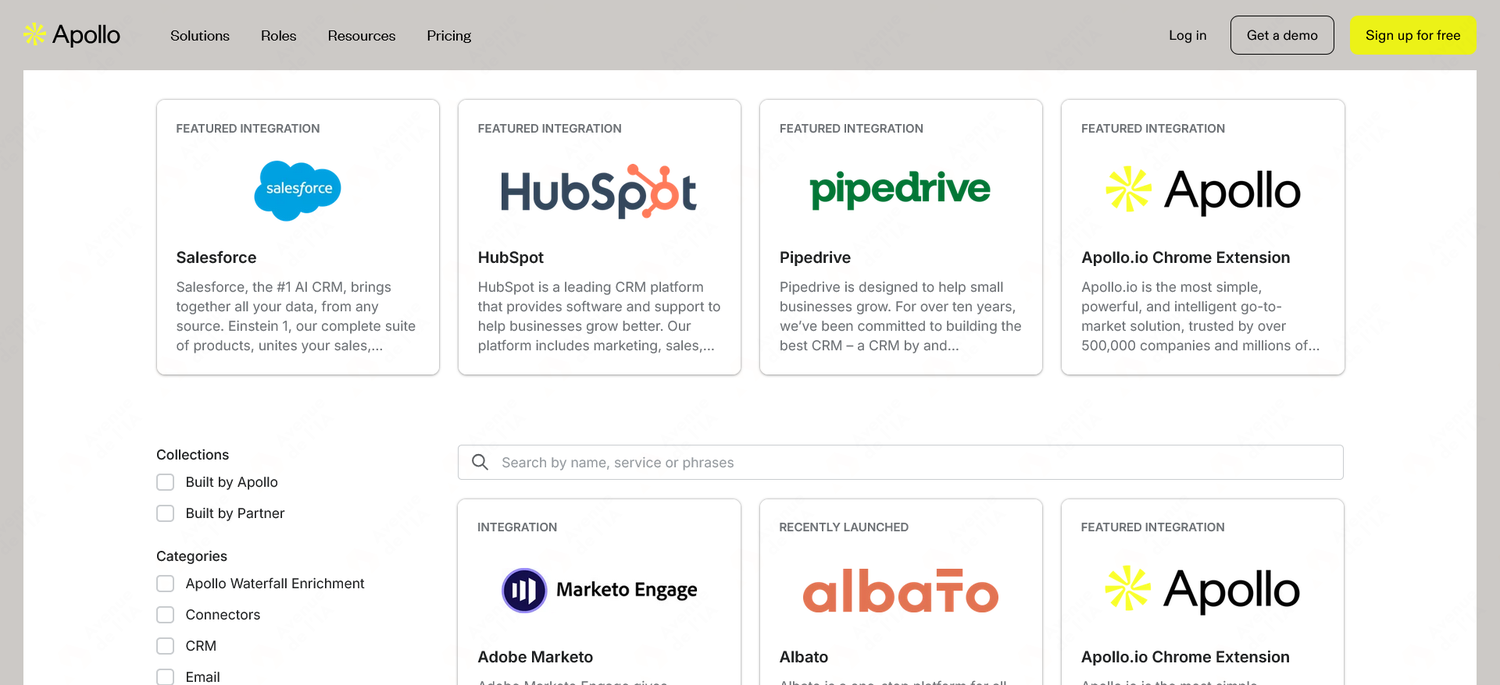
Task: Click the Sign up for free button
Action: pyautogui.click(x=1412, y=35)
